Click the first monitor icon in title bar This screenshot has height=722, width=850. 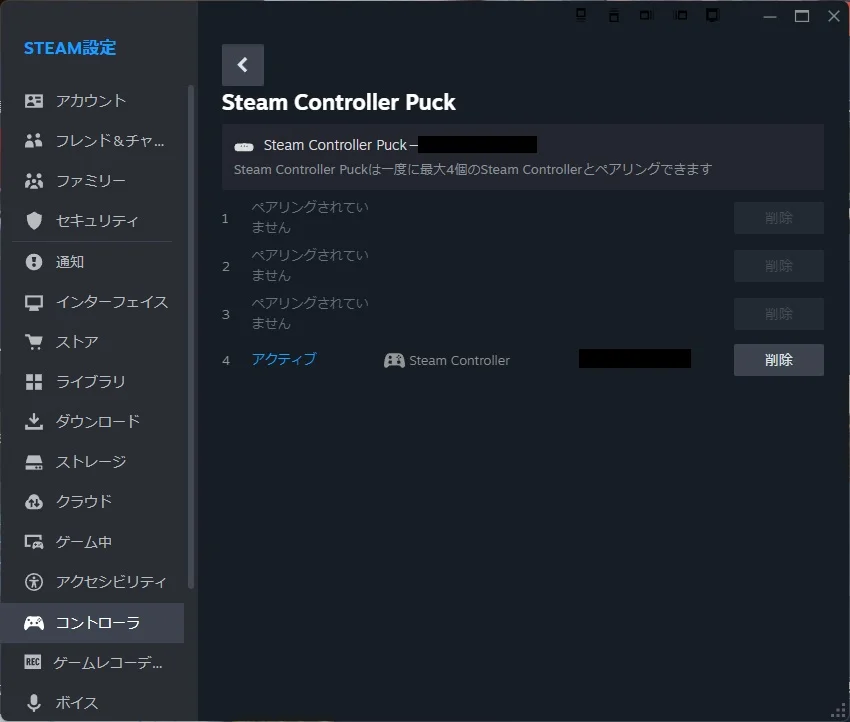click(x=581, y=15)
